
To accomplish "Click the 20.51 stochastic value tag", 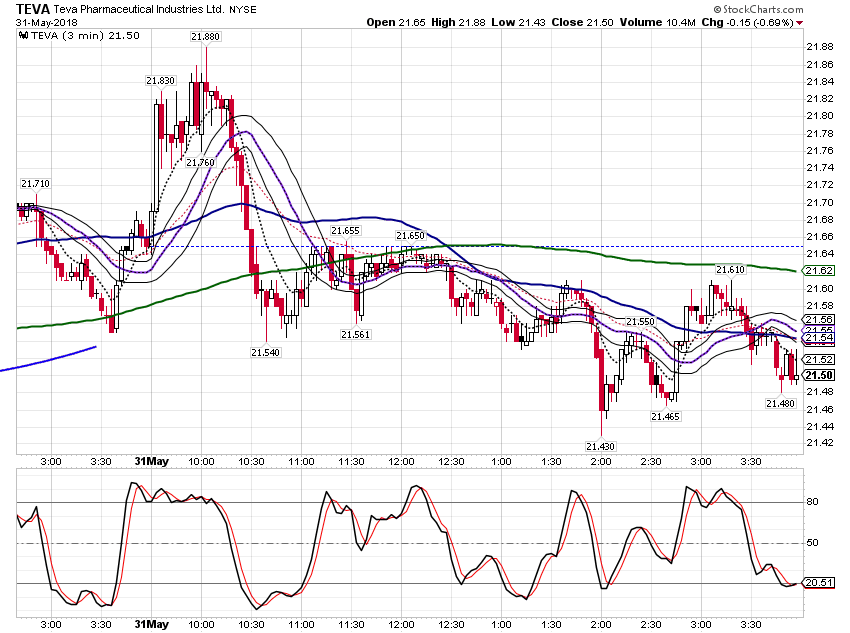I will pos(819,583).
